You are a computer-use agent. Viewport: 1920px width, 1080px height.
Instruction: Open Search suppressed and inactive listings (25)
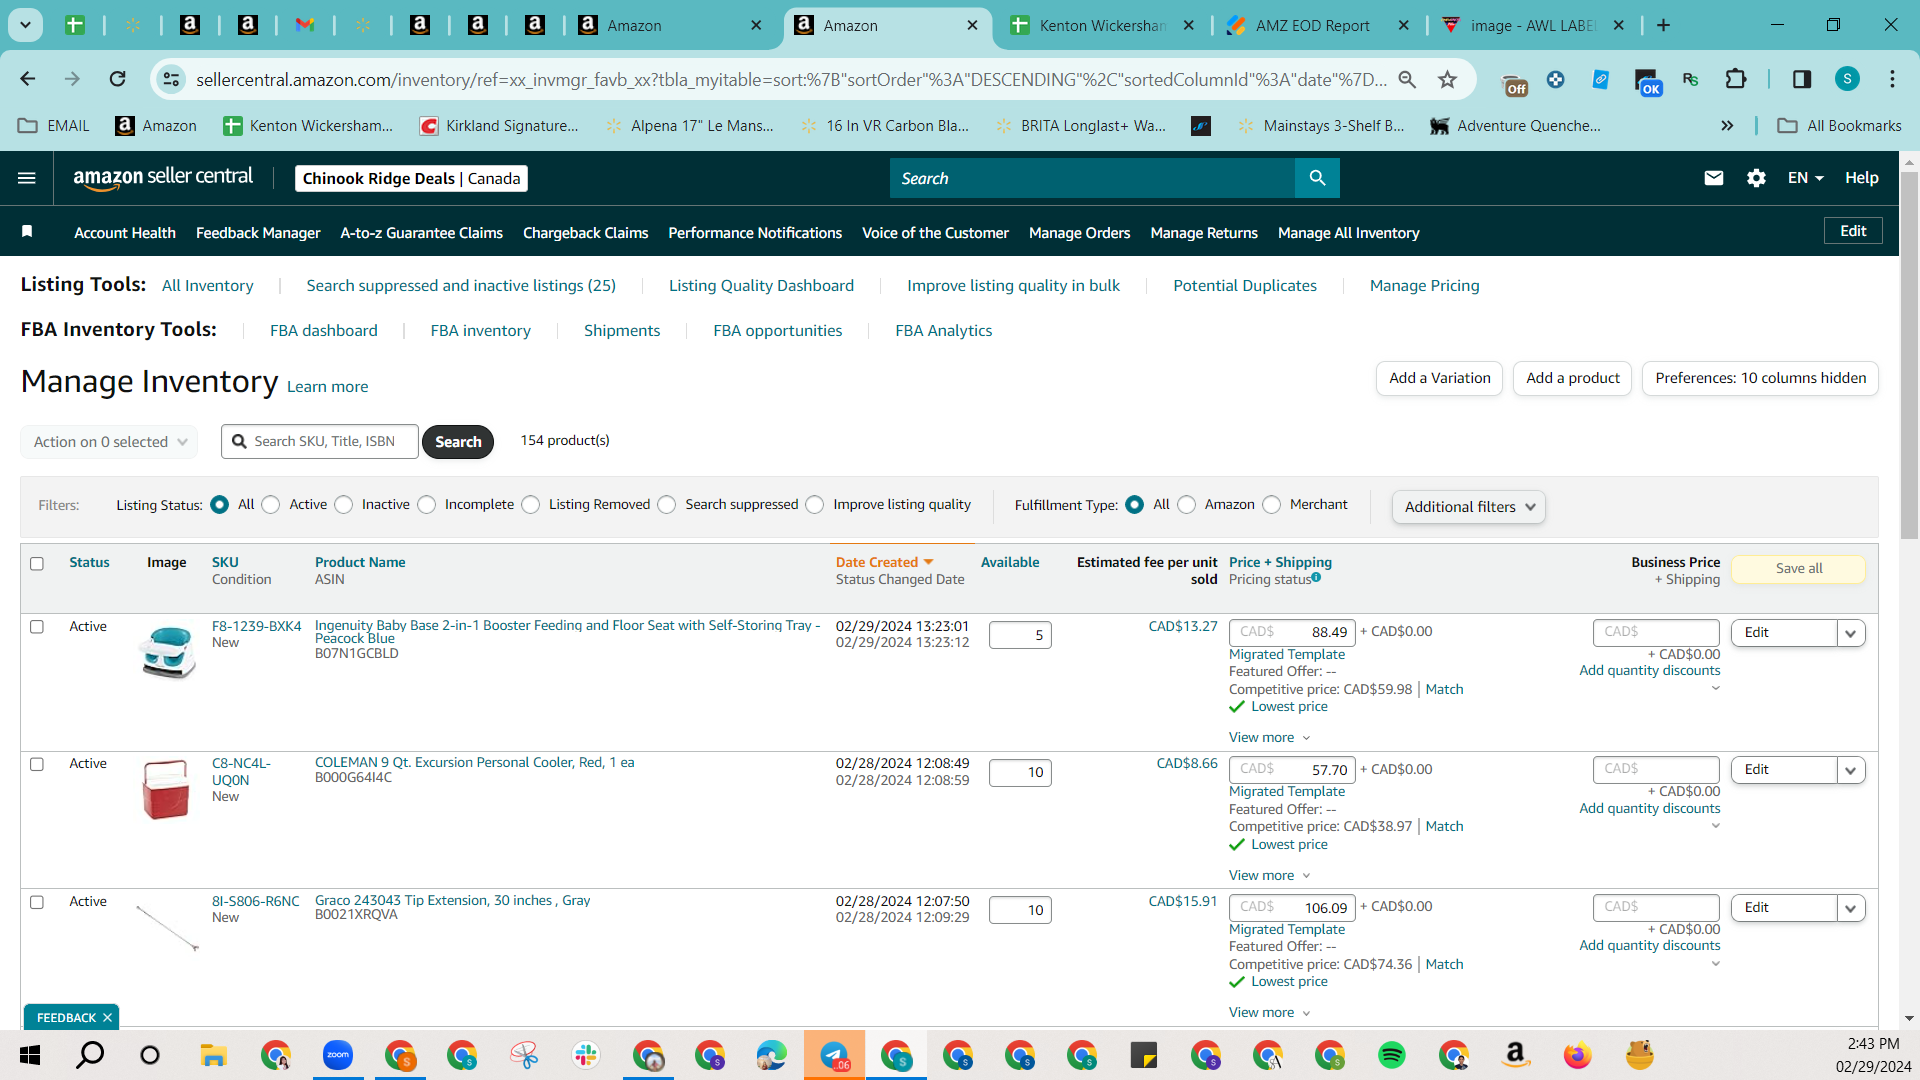tap(461, 286)
